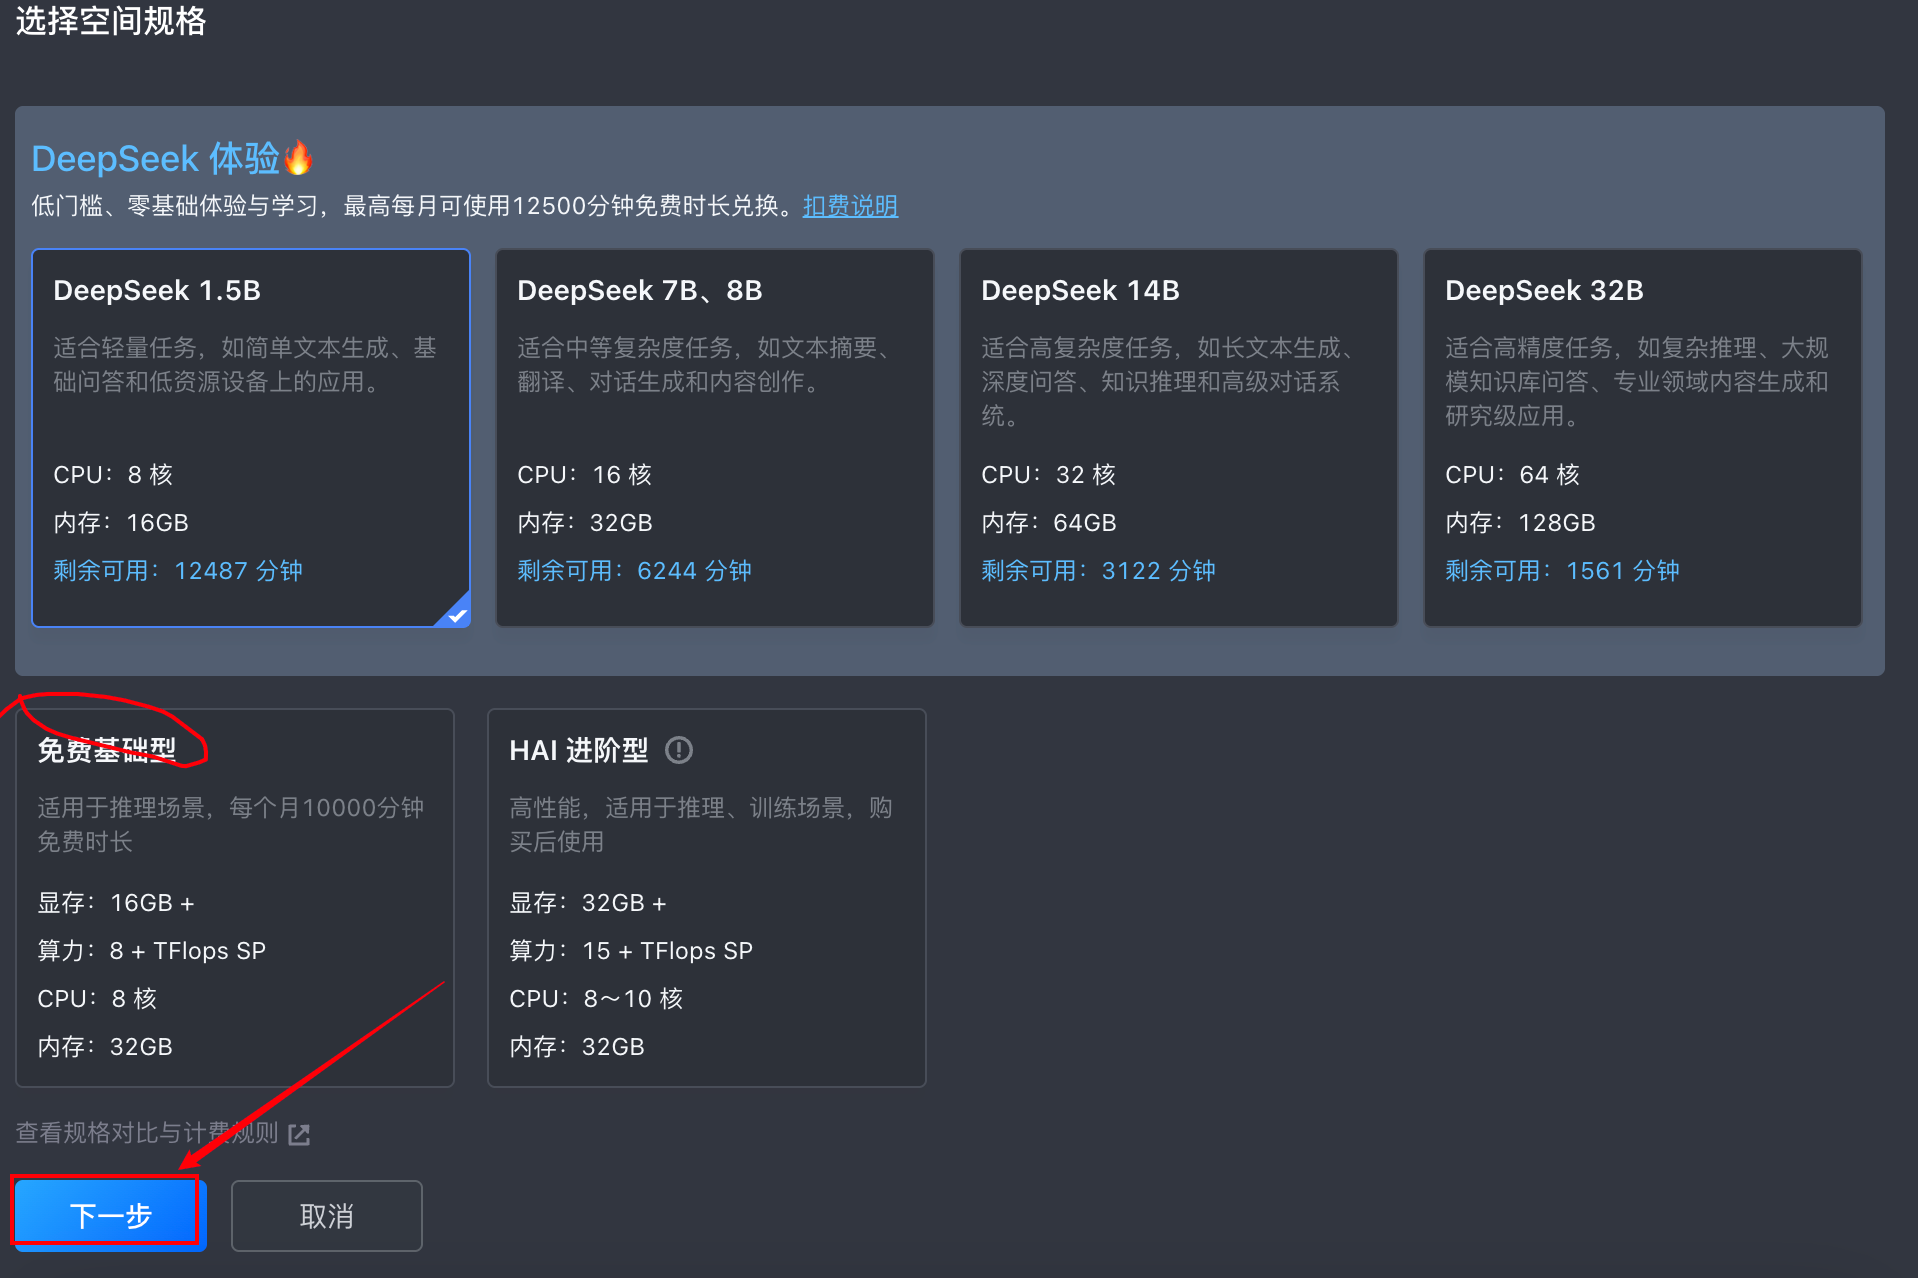
Task: Click the 取消 button
Action: coord(326,1216)
